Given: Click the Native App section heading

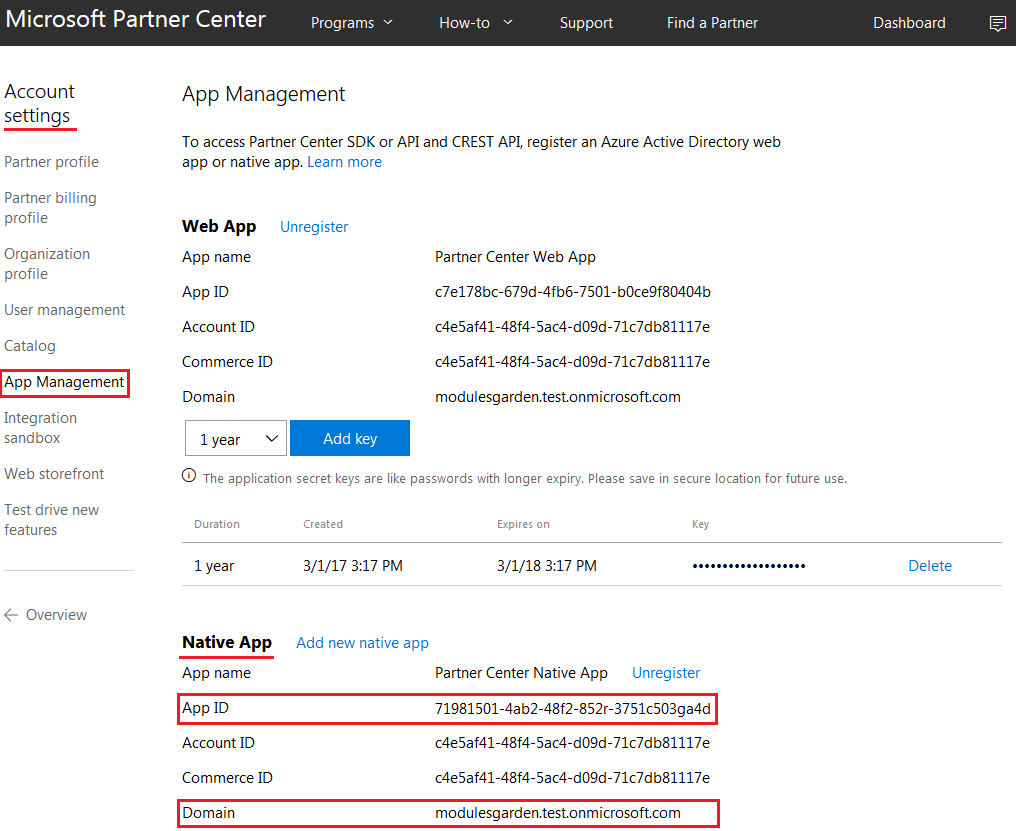Looking at the screenshot, I should [x=227, y=642].
